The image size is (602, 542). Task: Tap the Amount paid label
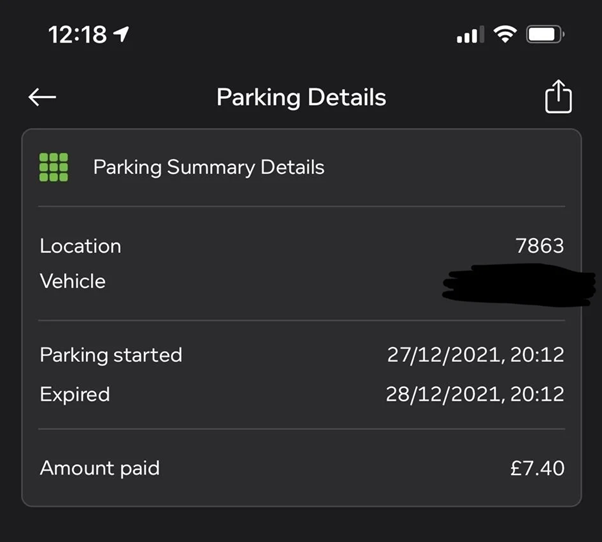(x=99, y=468)
